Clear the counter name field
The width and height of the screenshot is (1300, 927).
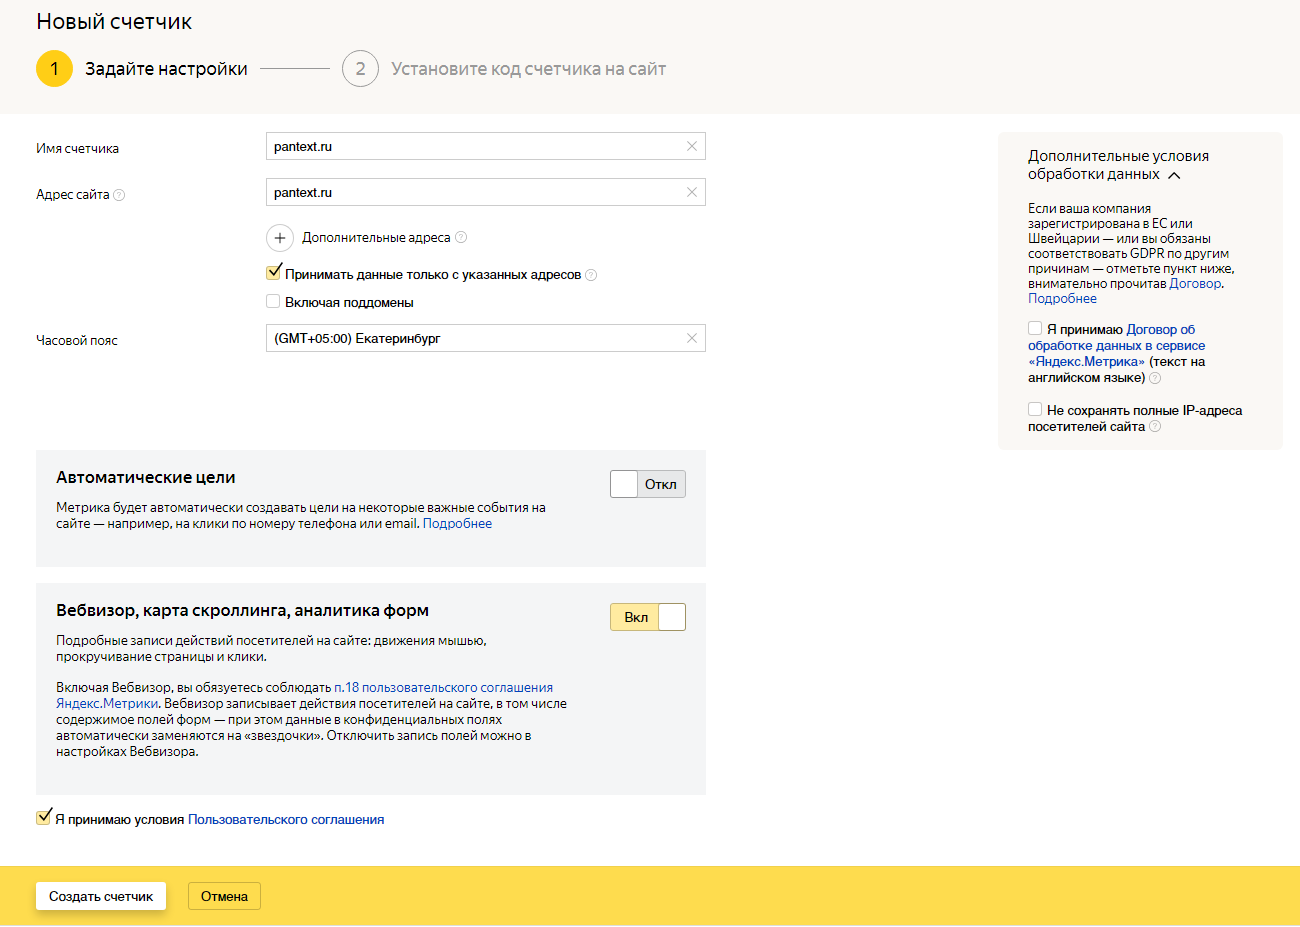(692, 146)
